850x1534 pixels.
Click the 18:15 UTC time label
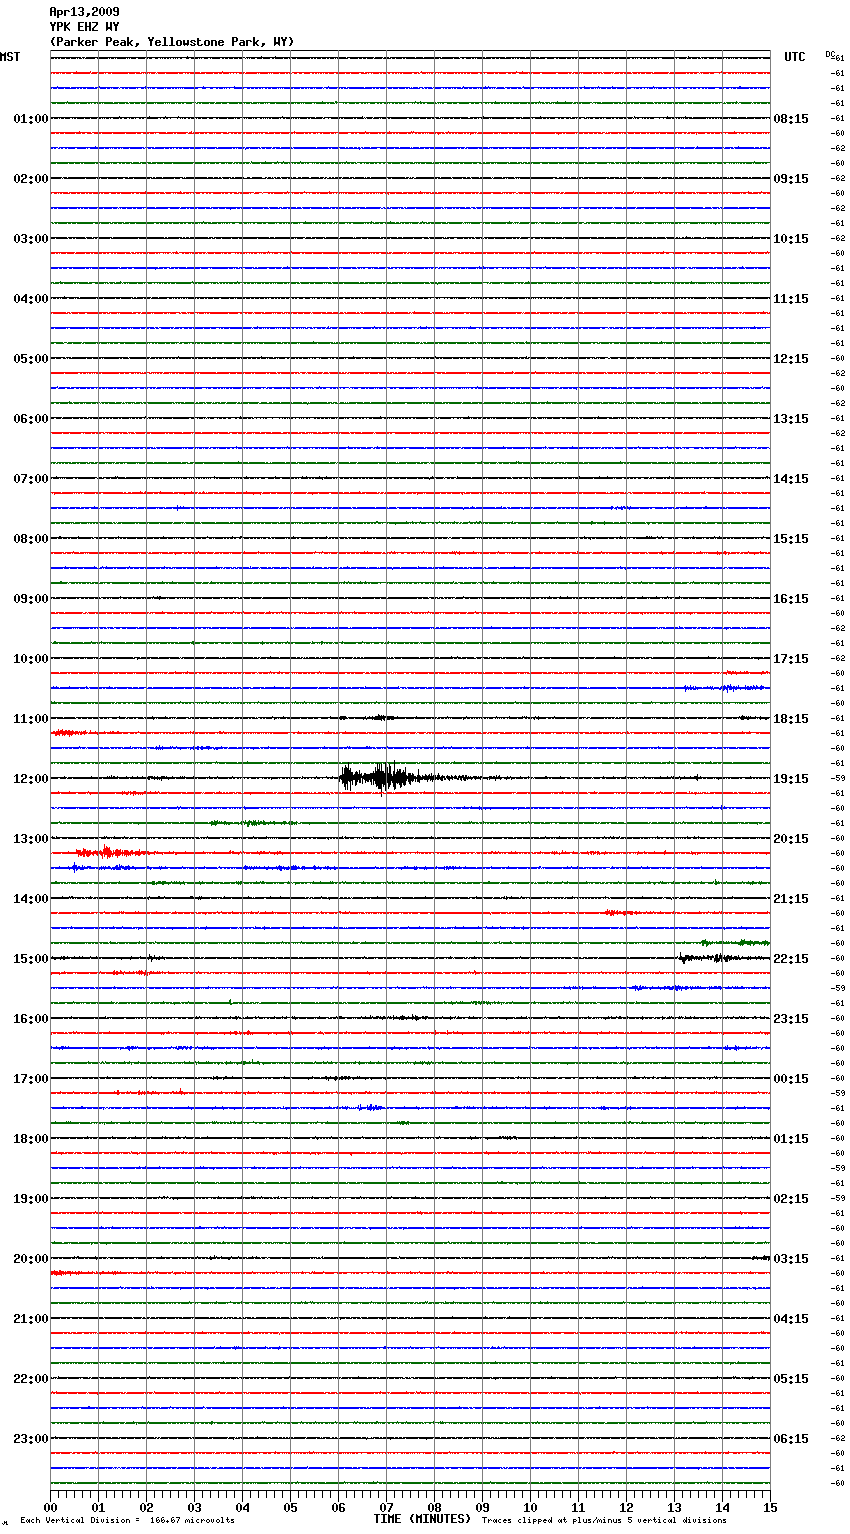pos(791,719)
